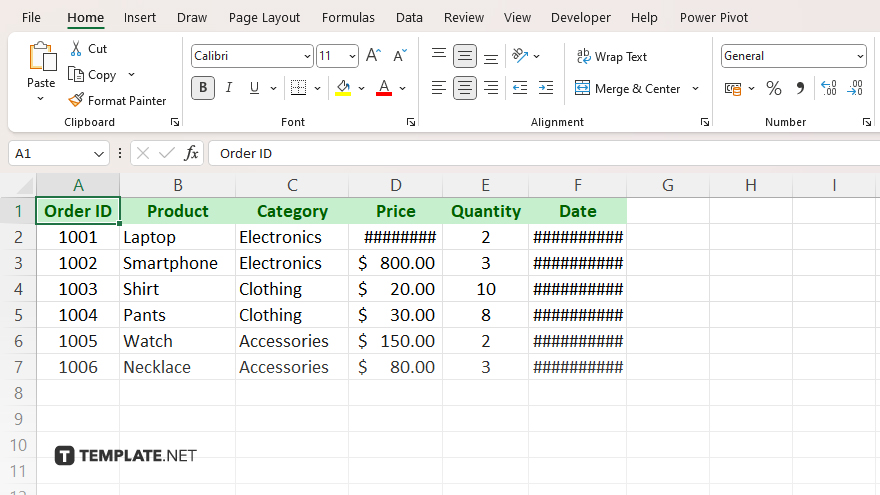Click the formula bar showing Order ID
The height and width of the screenshot is (495, 880).
(544, 153)
